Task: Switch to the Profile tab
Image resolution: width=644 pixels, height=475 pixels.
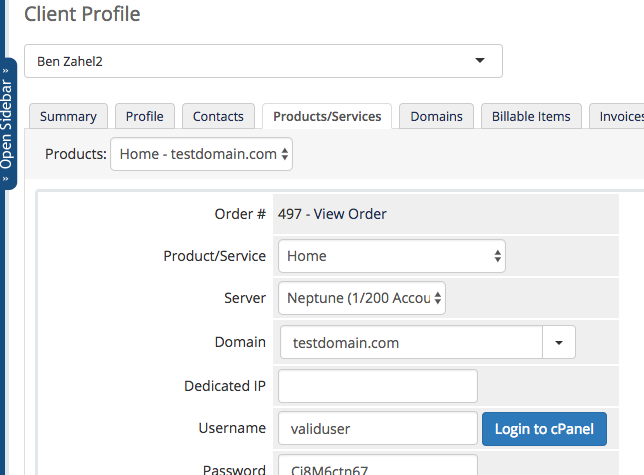Action: coord(145,117)
